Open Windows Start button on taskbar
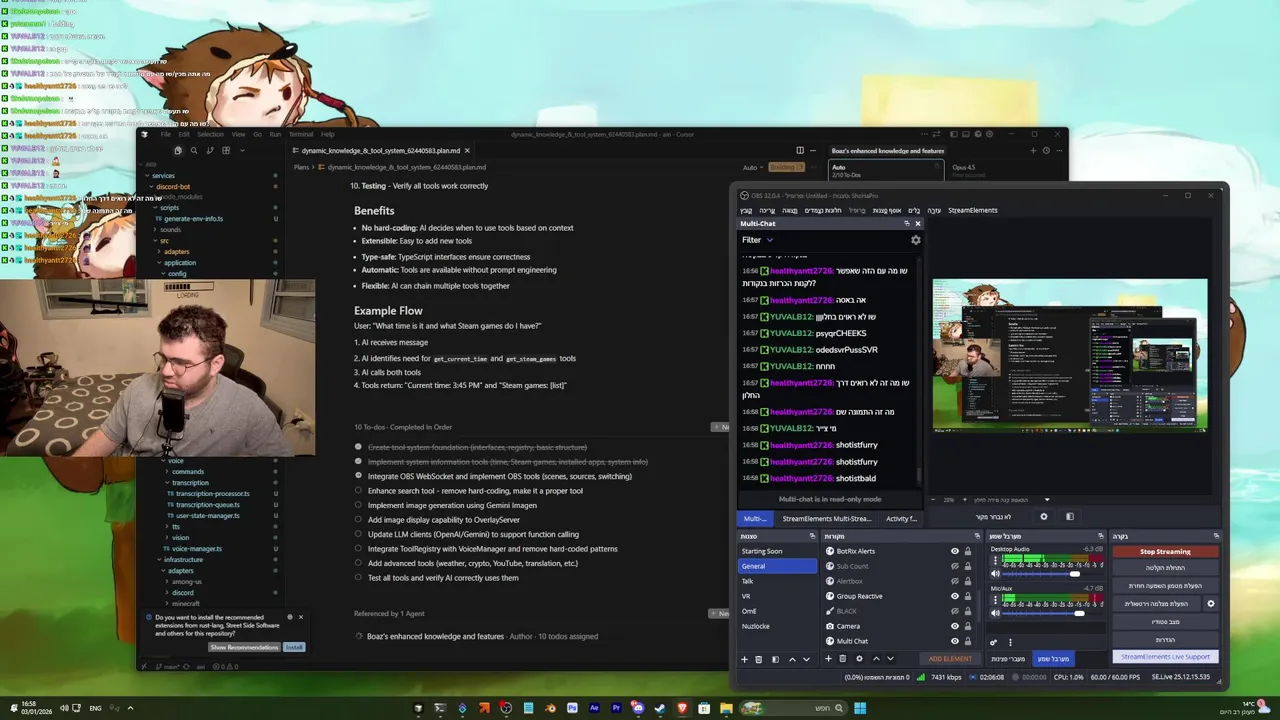The width and height of the screenshot is (1280, 720). coord(860,709)
